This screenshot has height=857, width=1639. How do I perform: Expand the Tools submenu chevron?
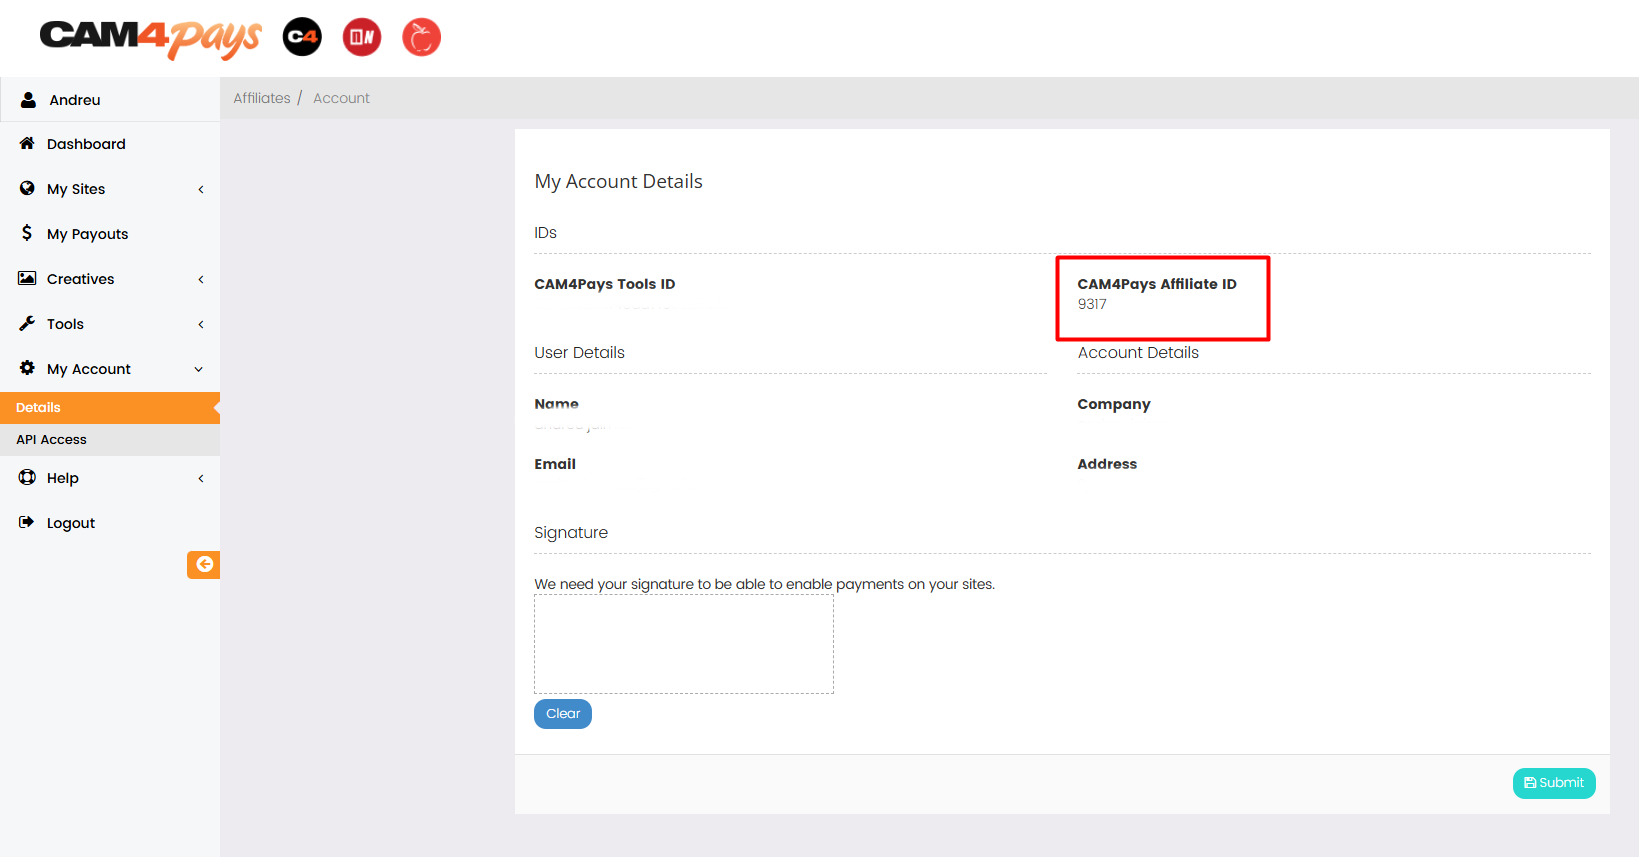coord(201,324)
